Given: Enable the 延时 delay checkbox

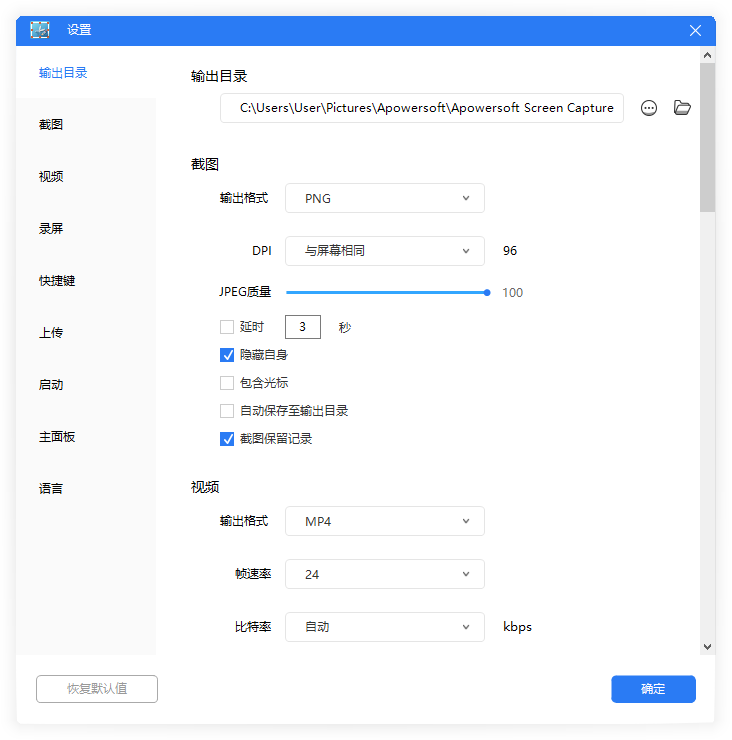Looking at the screenshot, I should (x=227, y=327).
